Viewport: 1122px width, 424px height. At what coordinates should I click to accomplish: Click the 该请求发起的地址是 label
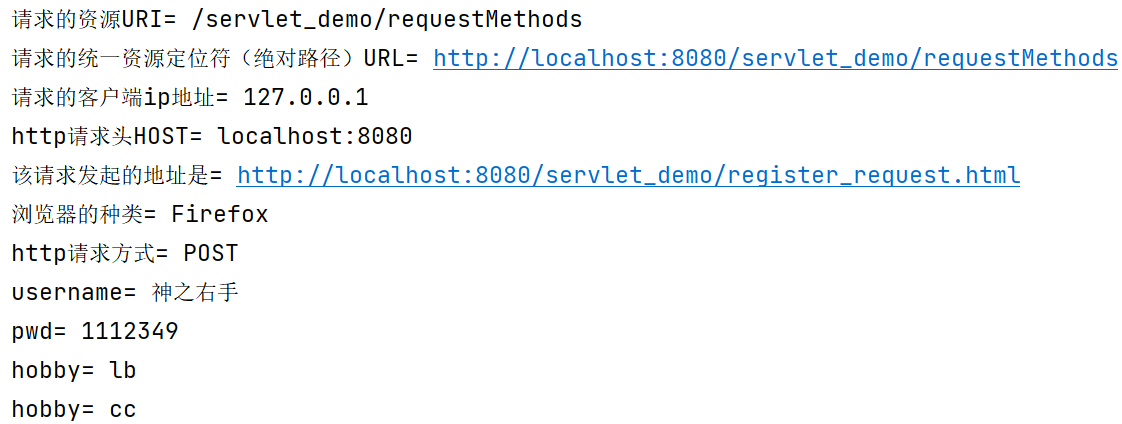[117, 175]
